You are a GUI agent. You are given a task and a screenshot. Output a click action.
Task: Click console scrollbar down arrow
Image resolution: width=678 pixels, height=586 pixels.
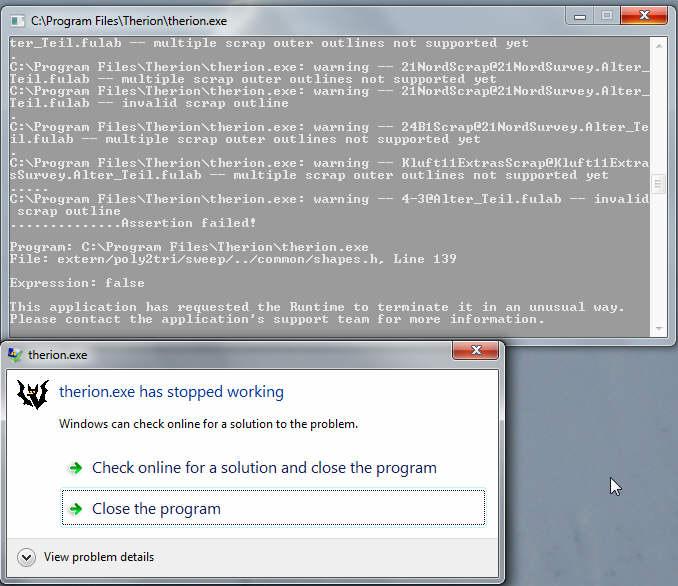(x=659, y=329)
